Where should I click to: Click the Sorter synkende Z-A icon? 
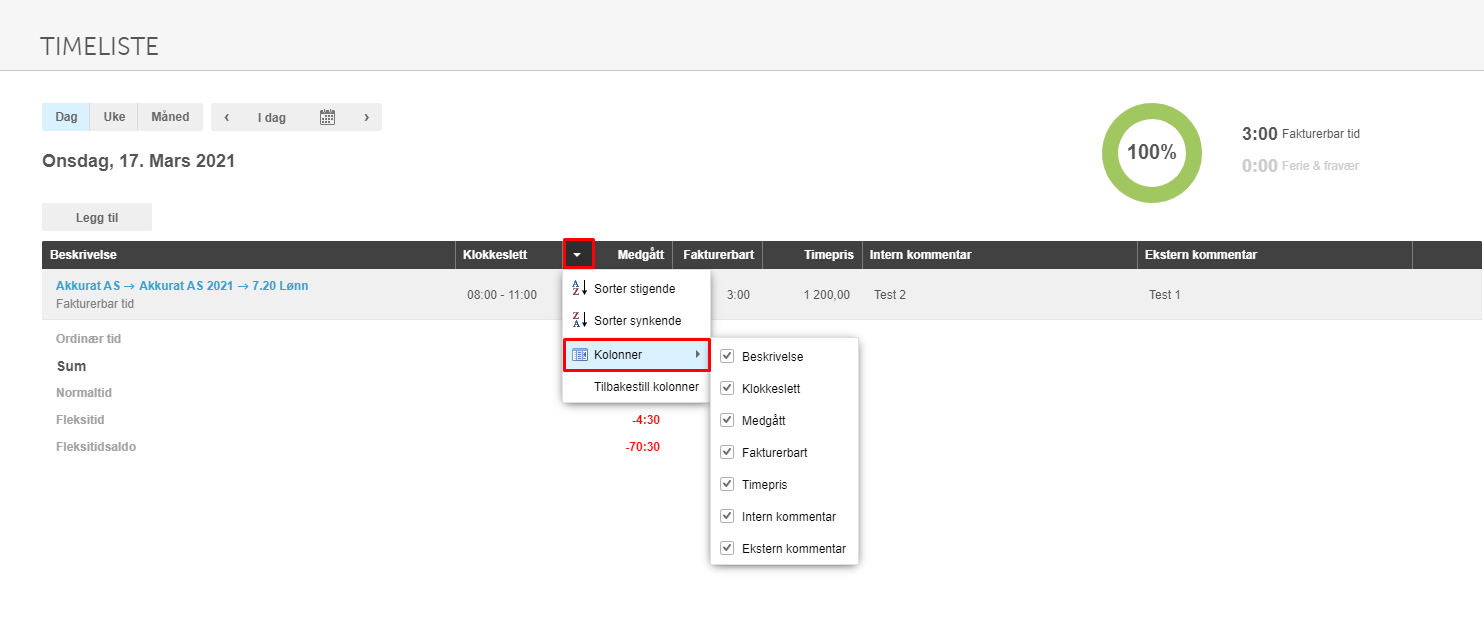579,320
